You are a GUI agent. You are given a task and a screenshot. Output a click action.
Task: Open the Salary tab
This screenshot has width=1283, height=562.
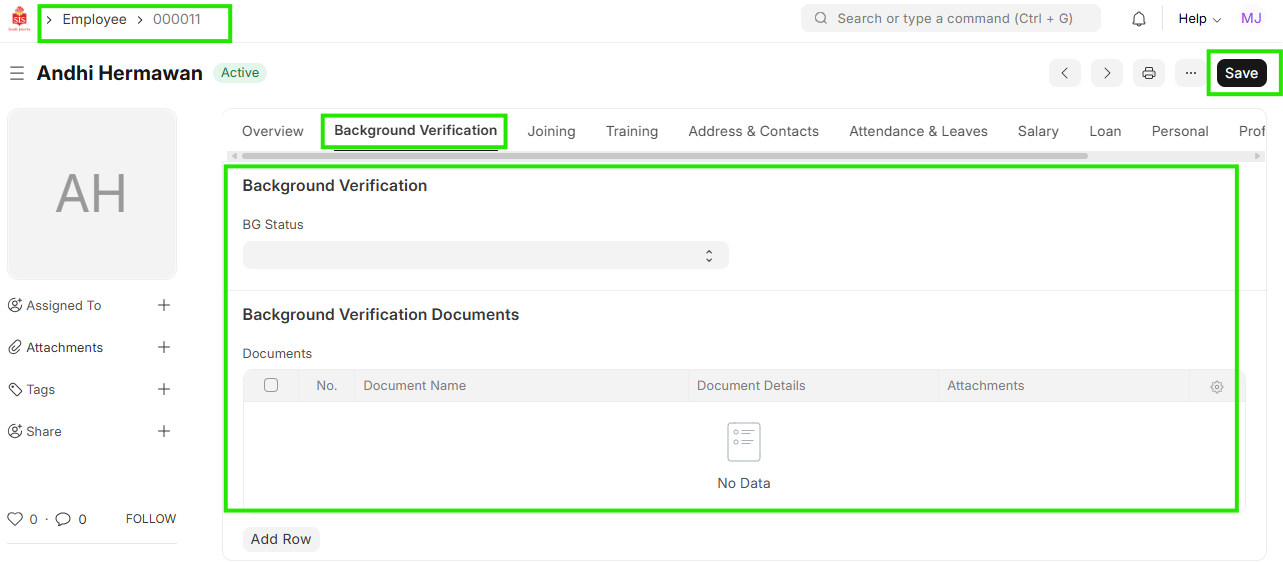(1037, 131)
